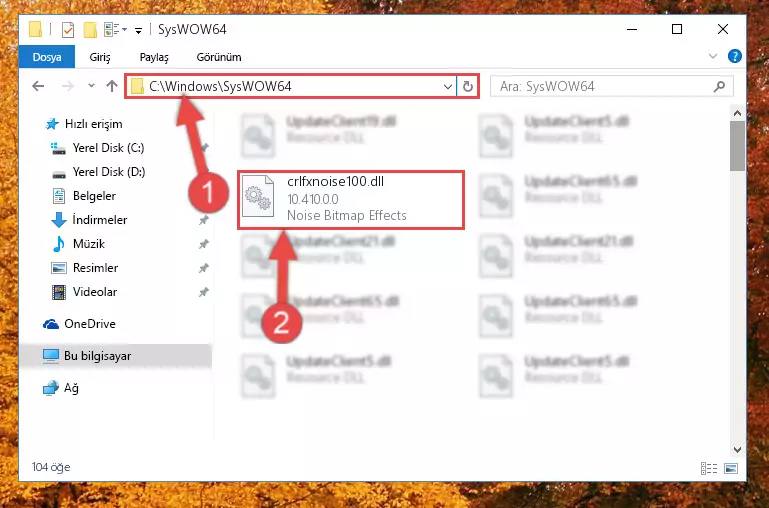769x508 pixels.
Task: Click the Properties quick access icon
Action: click(x=68, y=30)
